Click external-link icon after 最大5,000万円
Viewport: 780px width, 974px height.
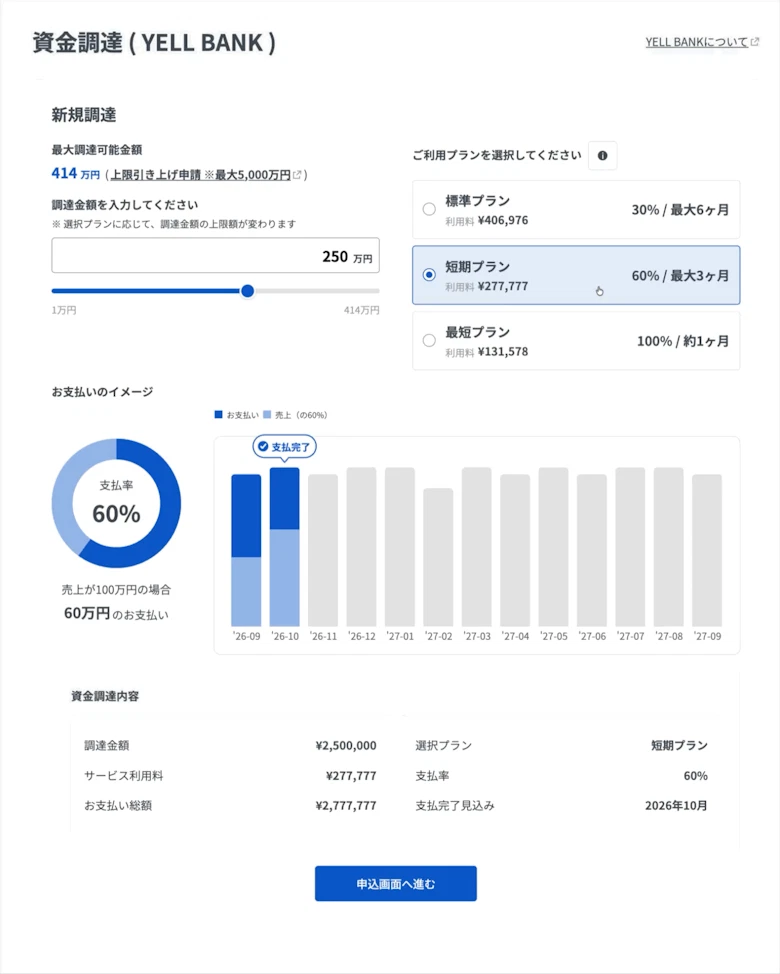coord(297,175)
